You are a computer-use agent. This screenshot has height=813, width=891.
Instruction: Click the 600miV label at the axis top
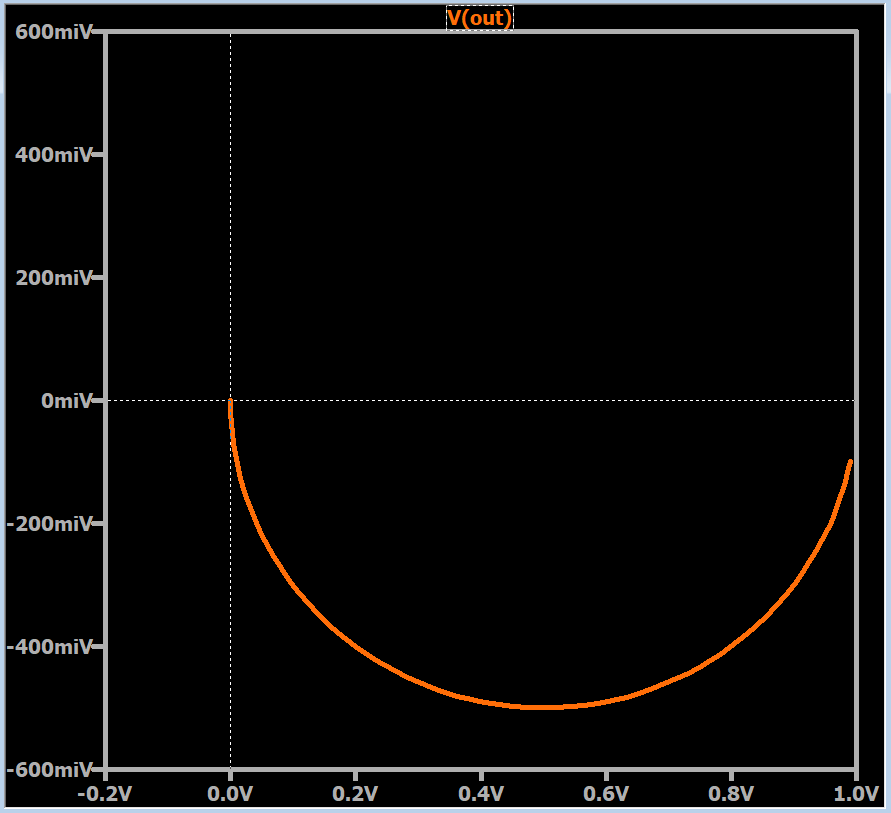point(55,31)
